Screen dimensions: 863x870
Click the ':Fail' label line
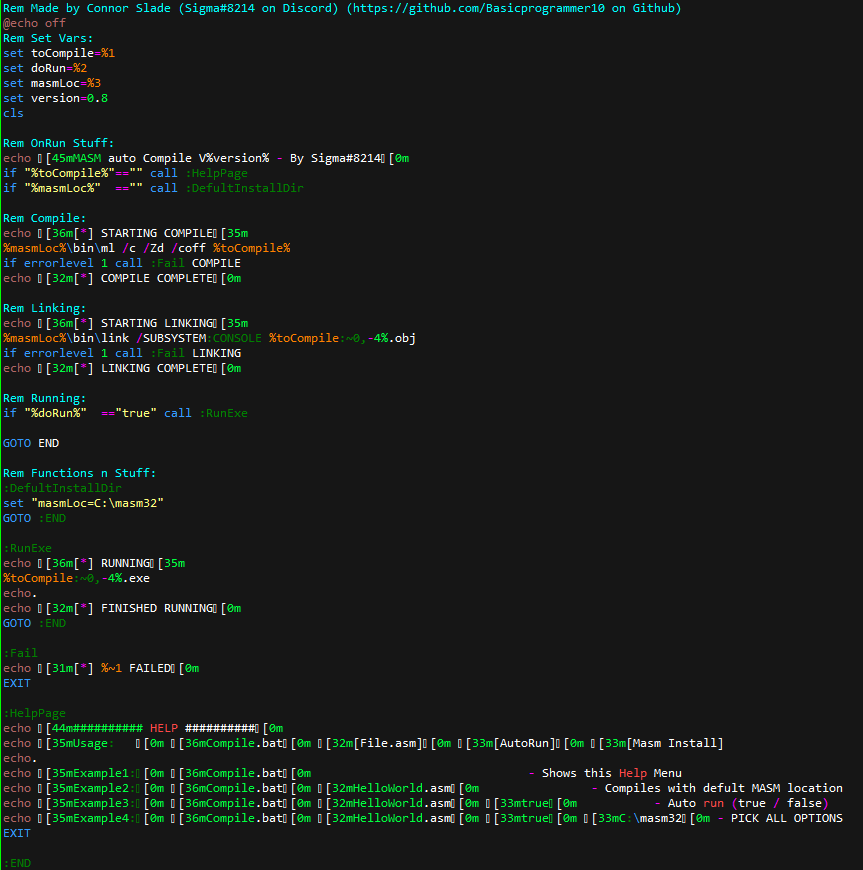point(21,652)
